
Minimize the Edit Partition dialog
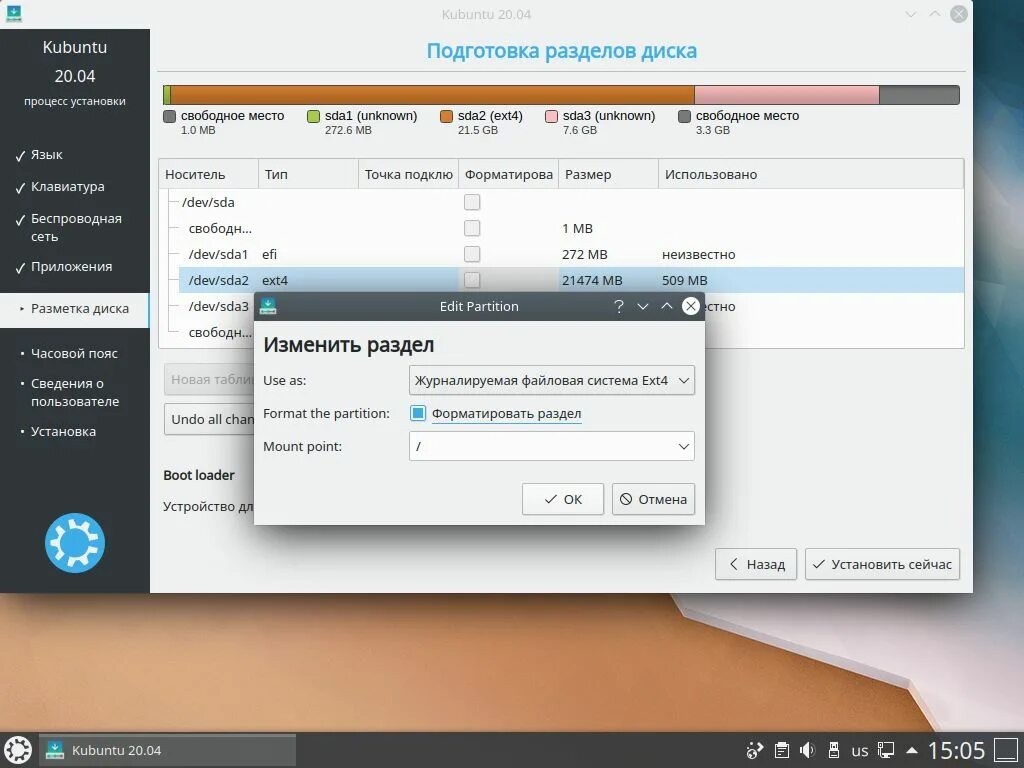click(x=643, y=306)
